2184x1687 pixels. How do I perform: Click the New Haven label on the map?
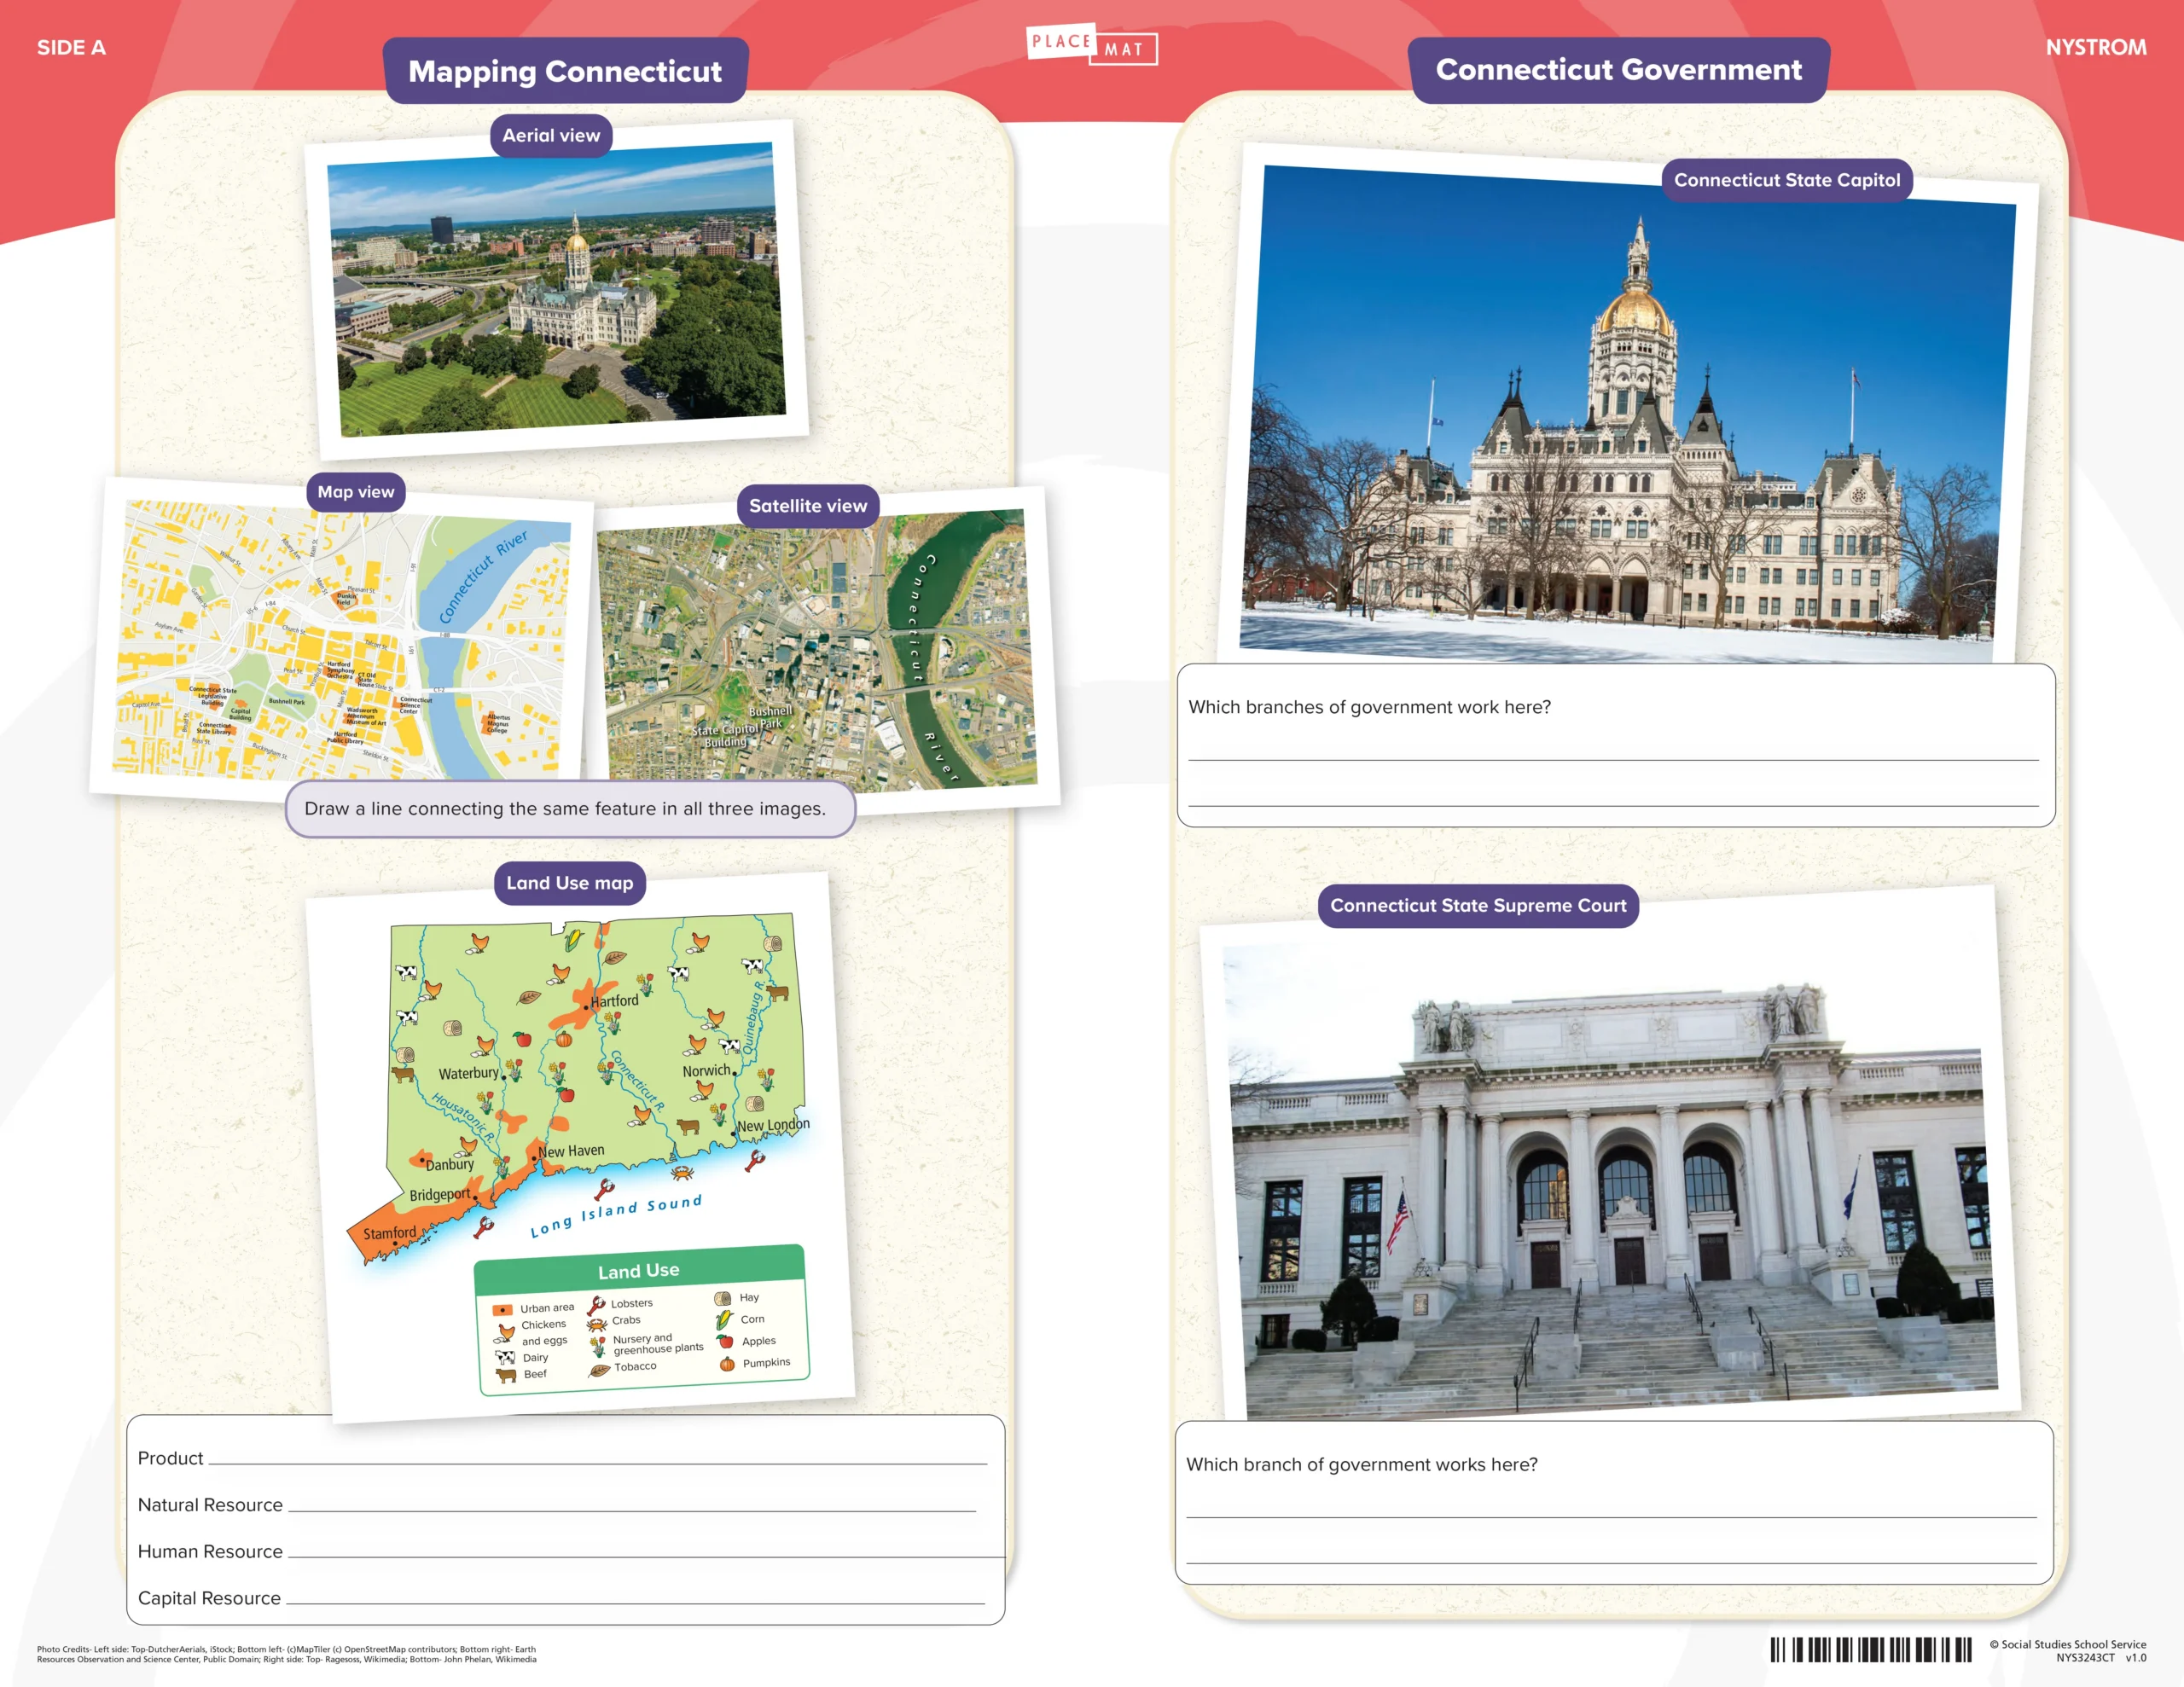pos(572,1152)
